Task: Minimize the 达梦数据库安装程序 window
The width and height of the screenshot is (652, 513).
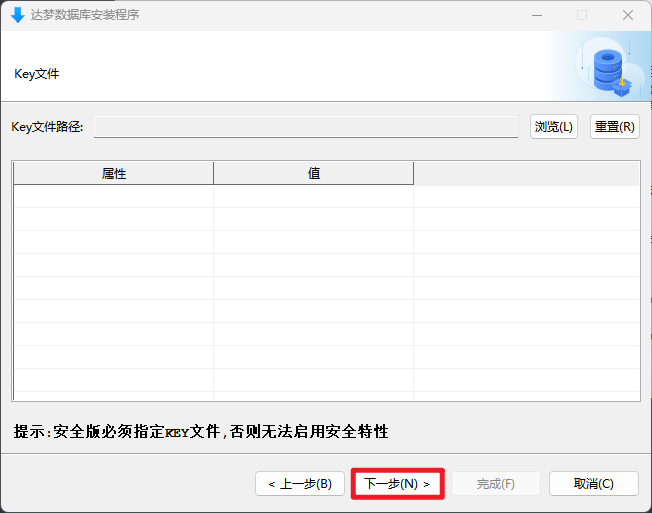Action: [x=537, y=15]
